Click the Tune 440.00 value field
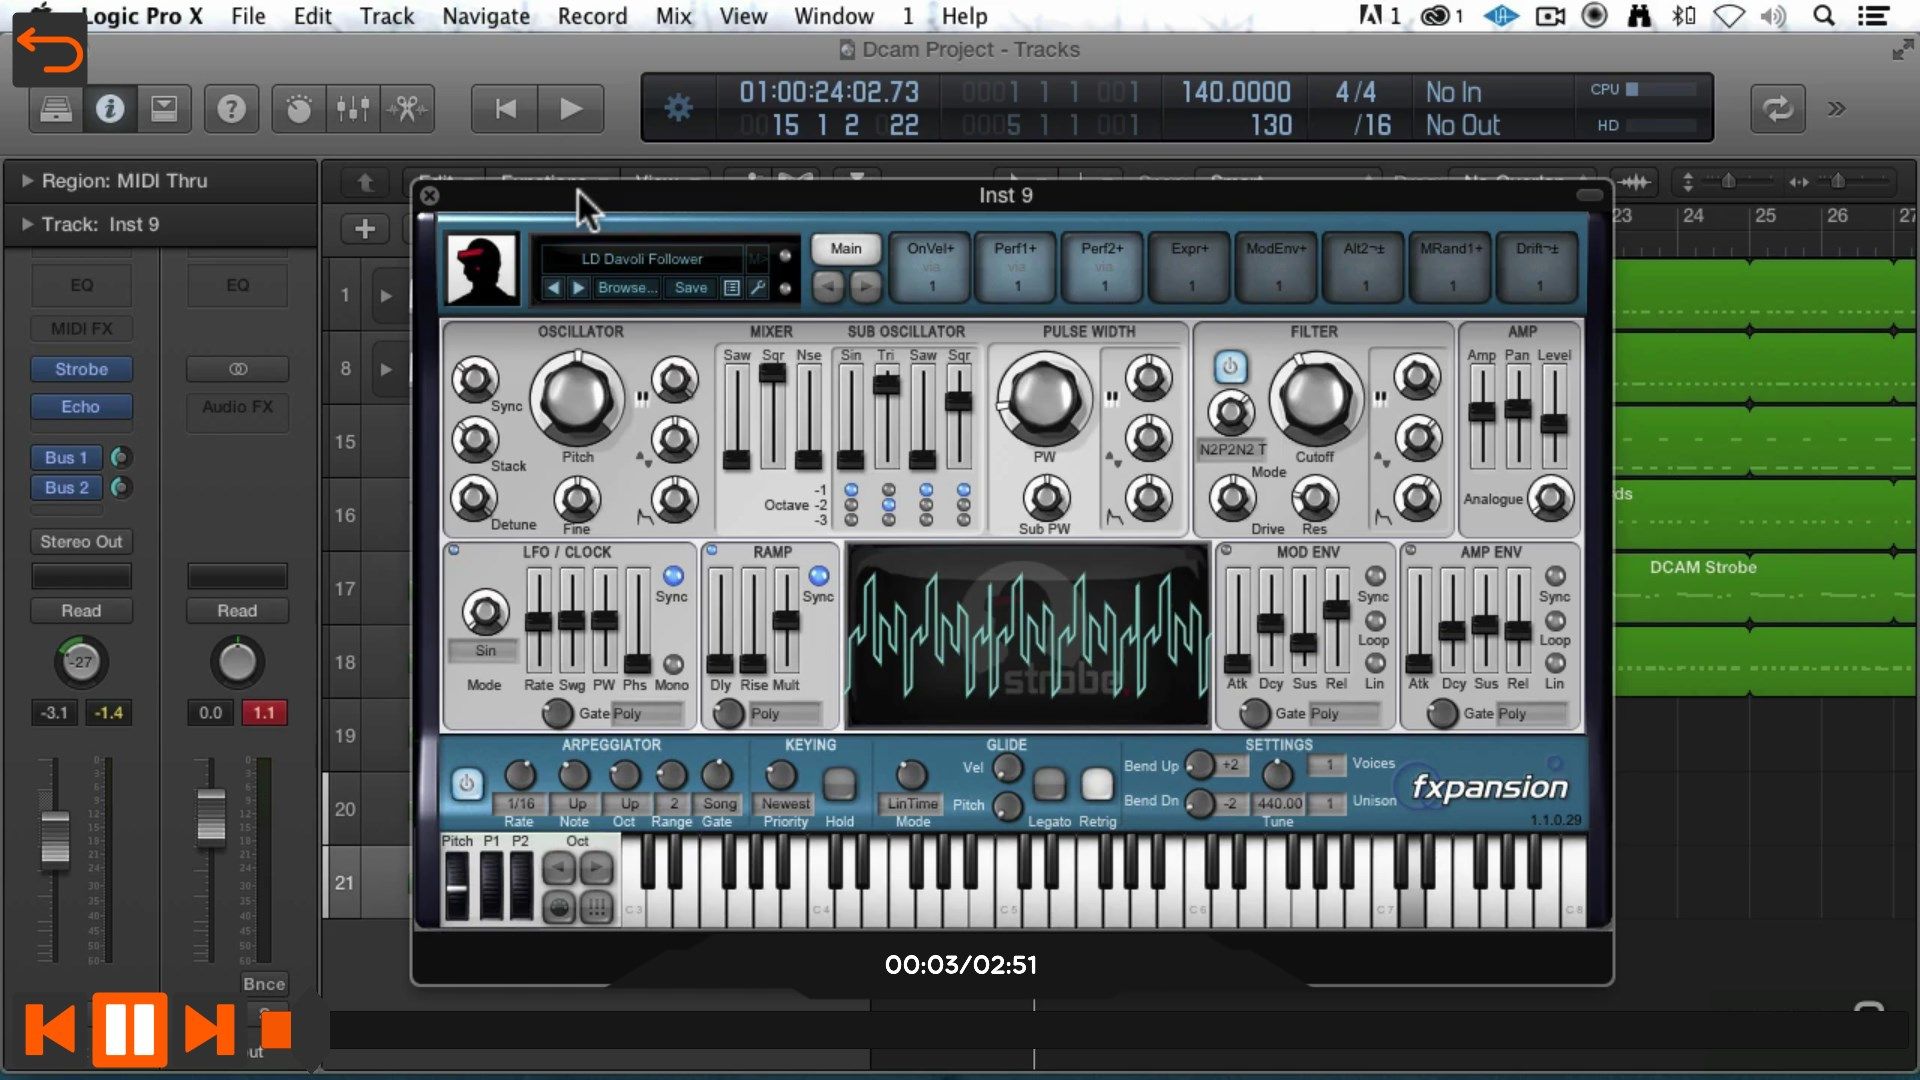Screen dimensions: 1920x1080 [1279, 804]
